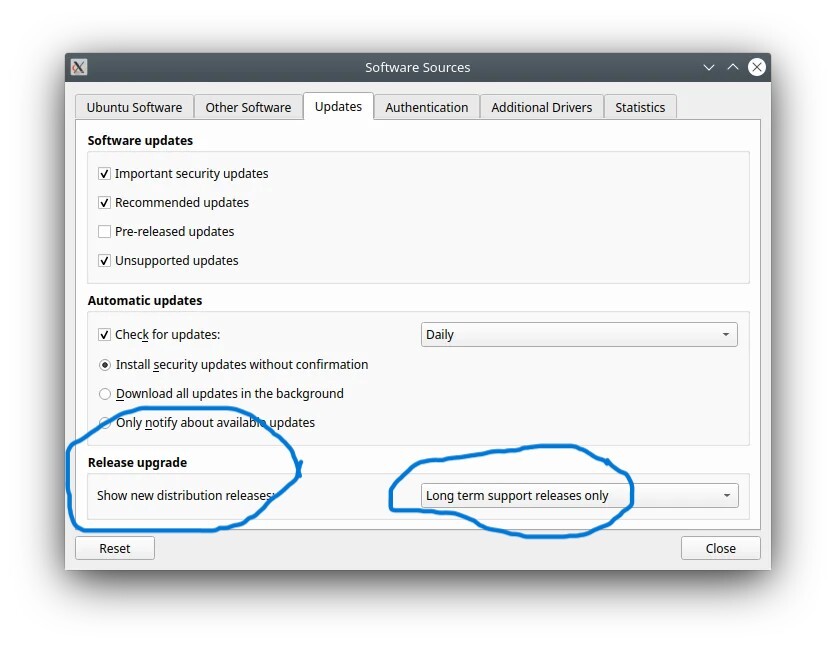Open Long term support releases only dropdown
This screenshot has height=647, width=836.
pyautogui.click(x=580, y=496)
